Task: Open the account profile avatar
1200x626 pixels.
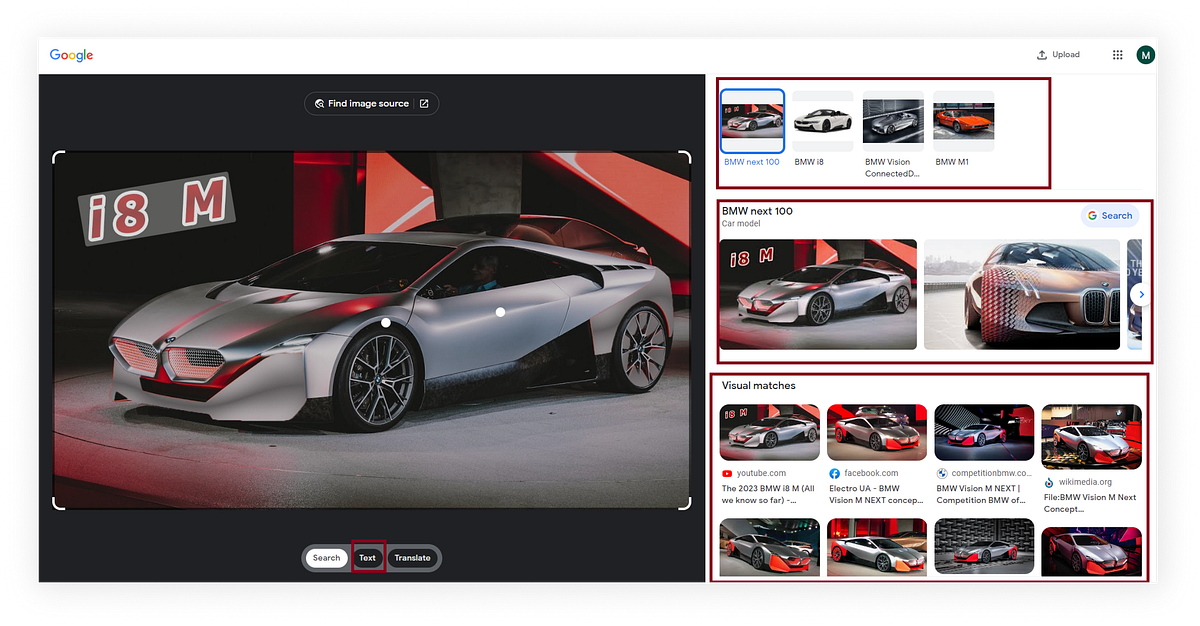Action: [x=1146, y=55]
